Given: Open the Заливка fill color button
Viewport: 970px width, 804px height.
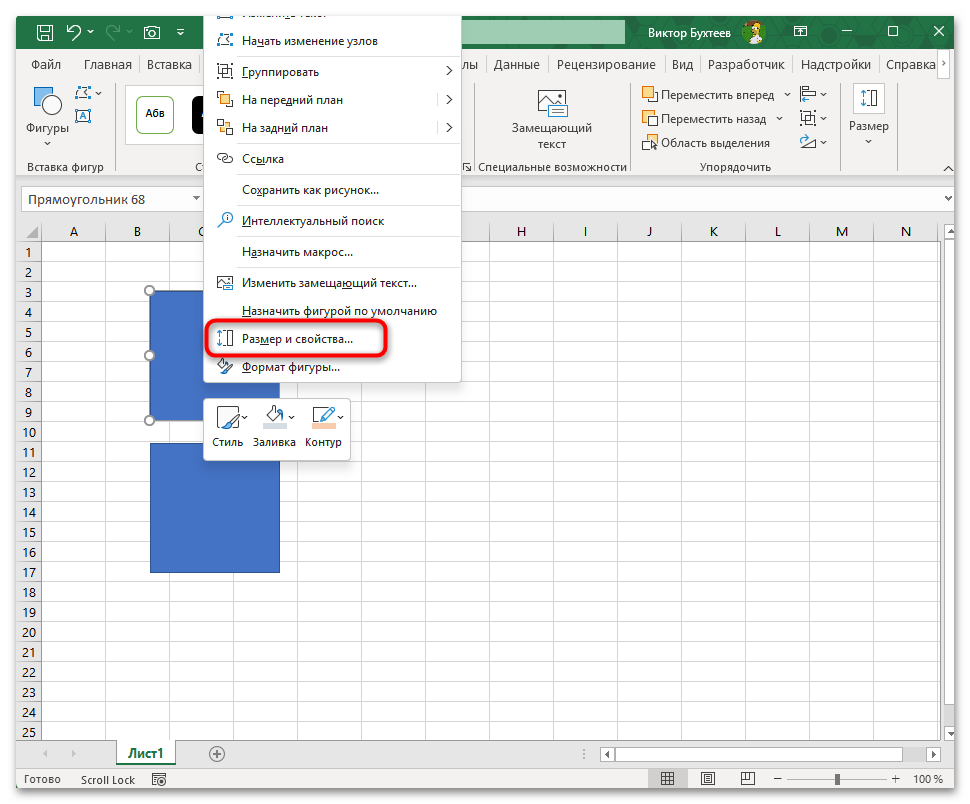Looking at the screenshot, I should (x=274, y=427).
